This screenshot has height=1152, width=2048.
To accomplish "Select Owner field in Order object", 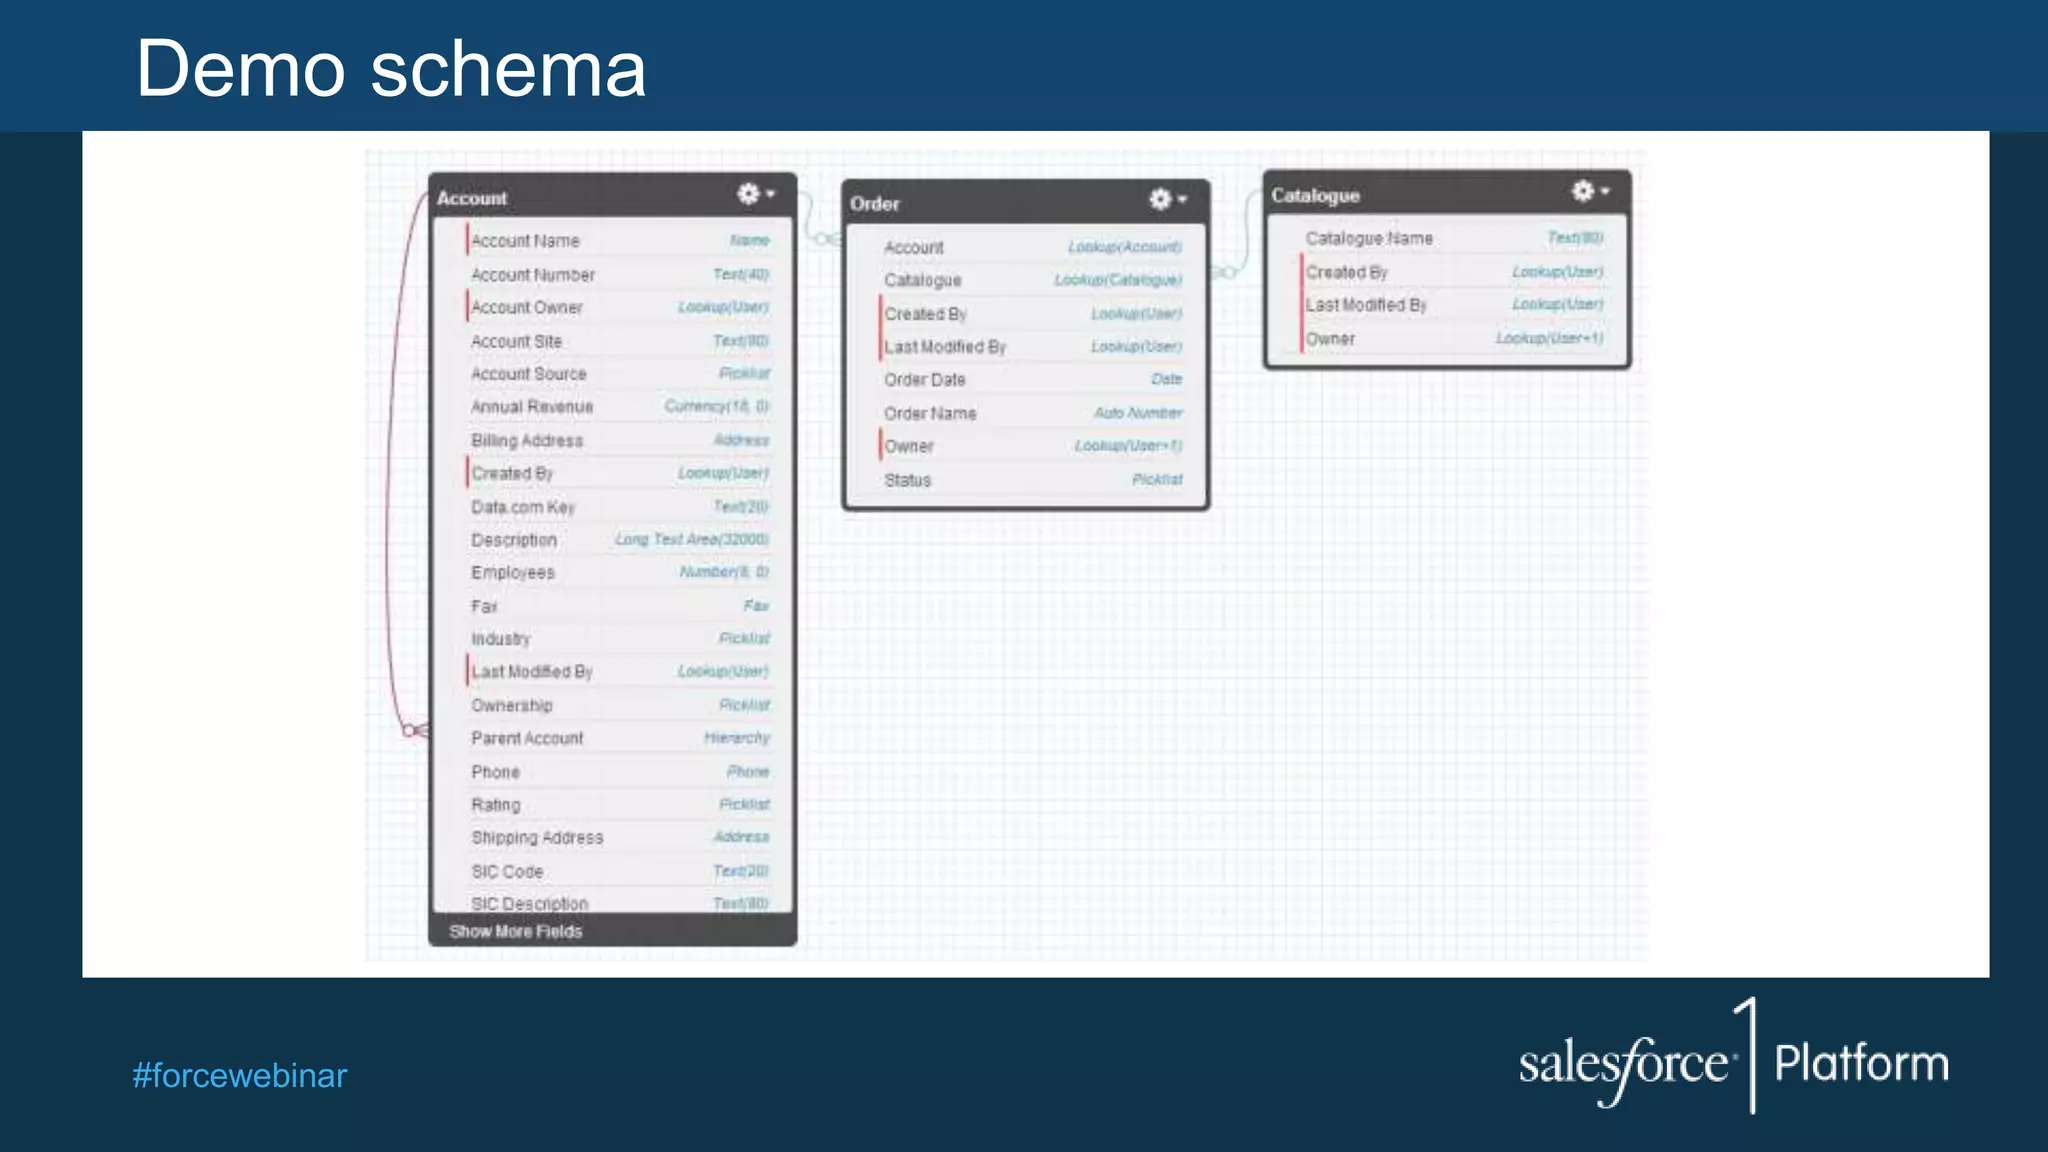I will click(1031, 446).
